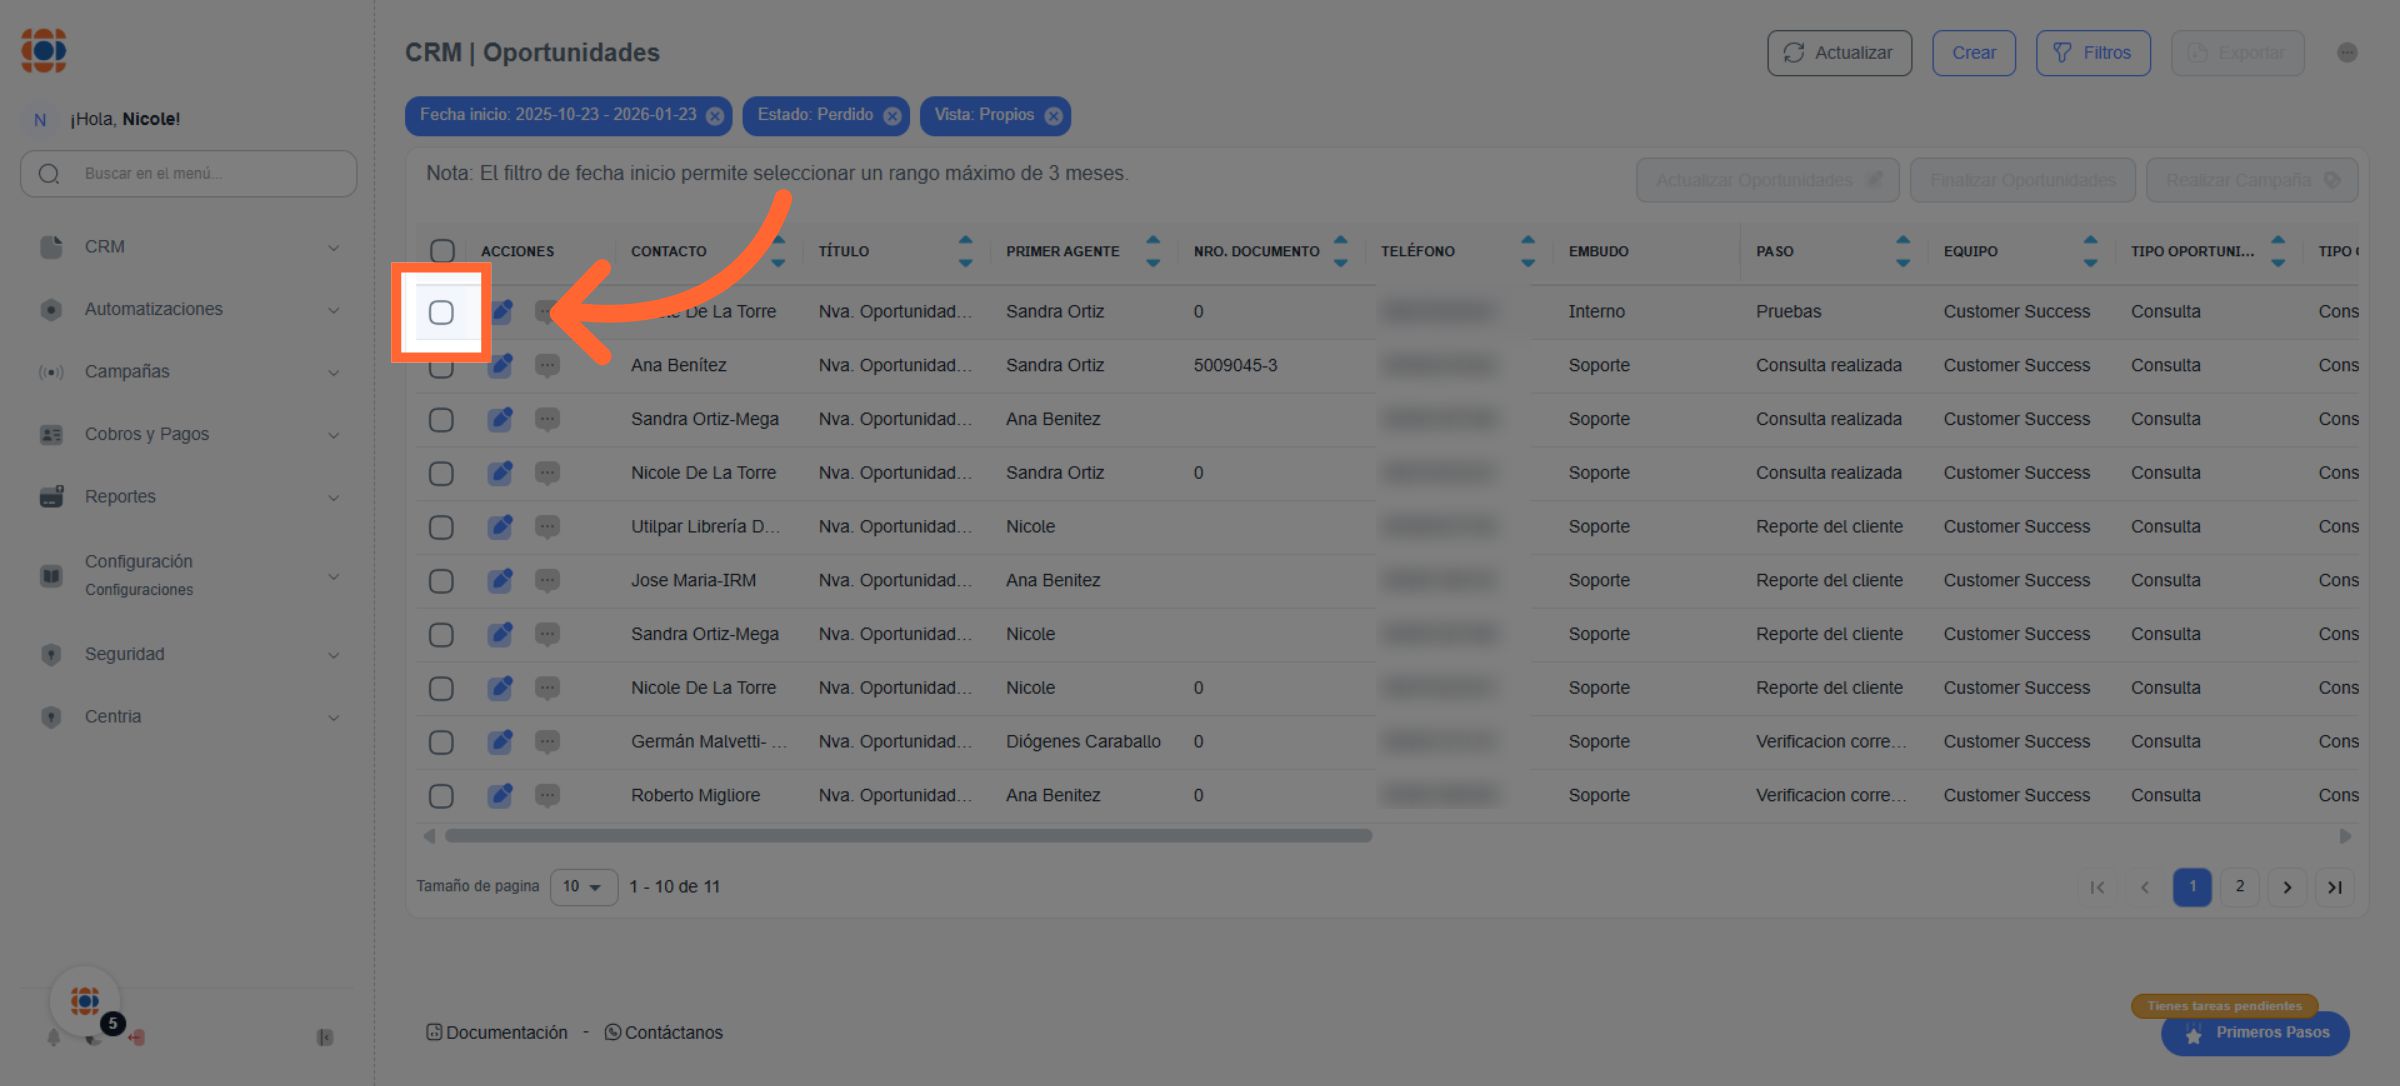Remove the Estado: Perdido filter chip
This screenshot has height=1086, width=2400.
click(x=892, y=116)
